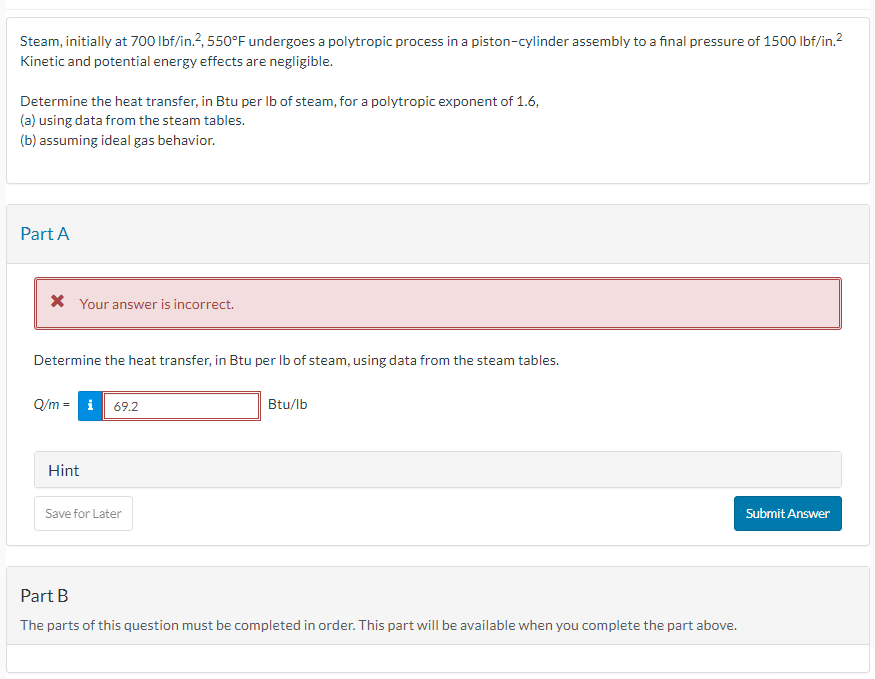This screenshot has height=679, width=875.
Task: Select the answer input containing 69.2
Action: click(x=181, y=406)
